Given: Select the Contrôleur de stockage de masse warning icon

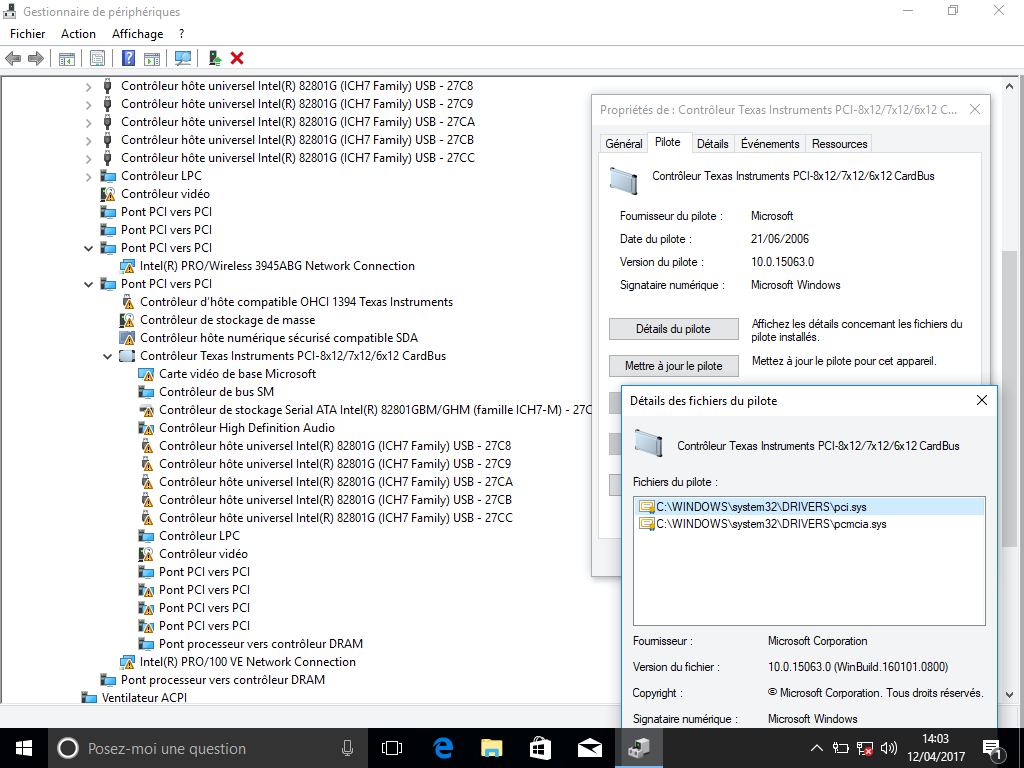Looking at the screenshot, I should pos(127,320).
